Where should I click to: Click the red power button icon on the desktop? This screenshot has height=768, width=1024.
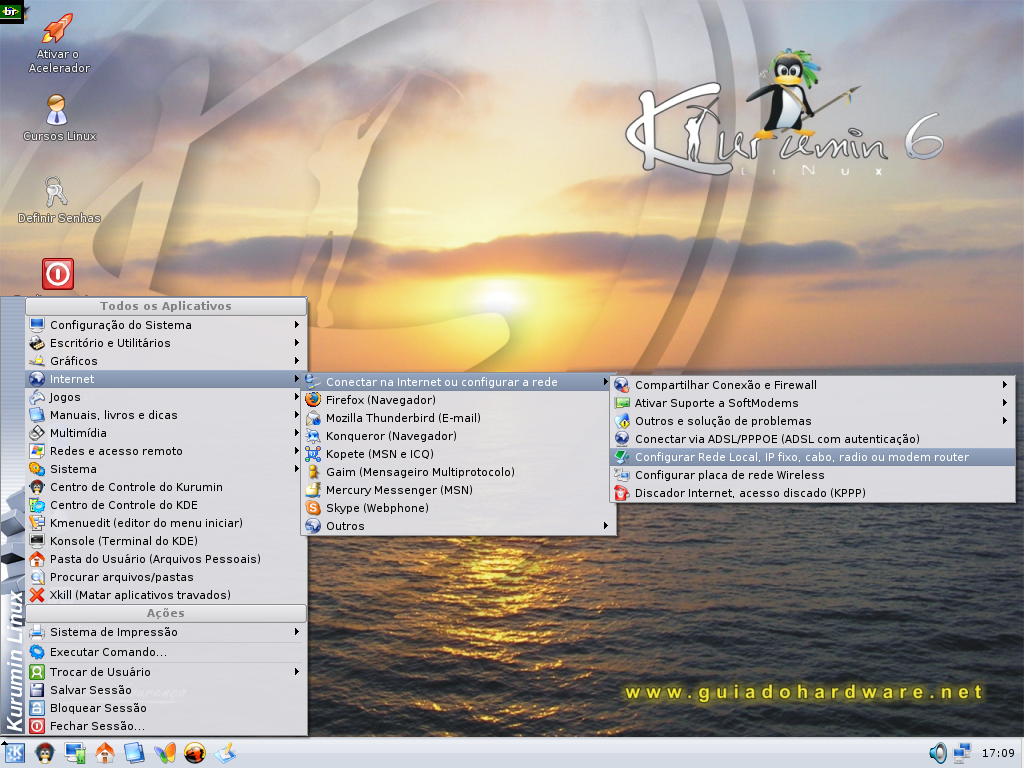(x=58, y=274)
